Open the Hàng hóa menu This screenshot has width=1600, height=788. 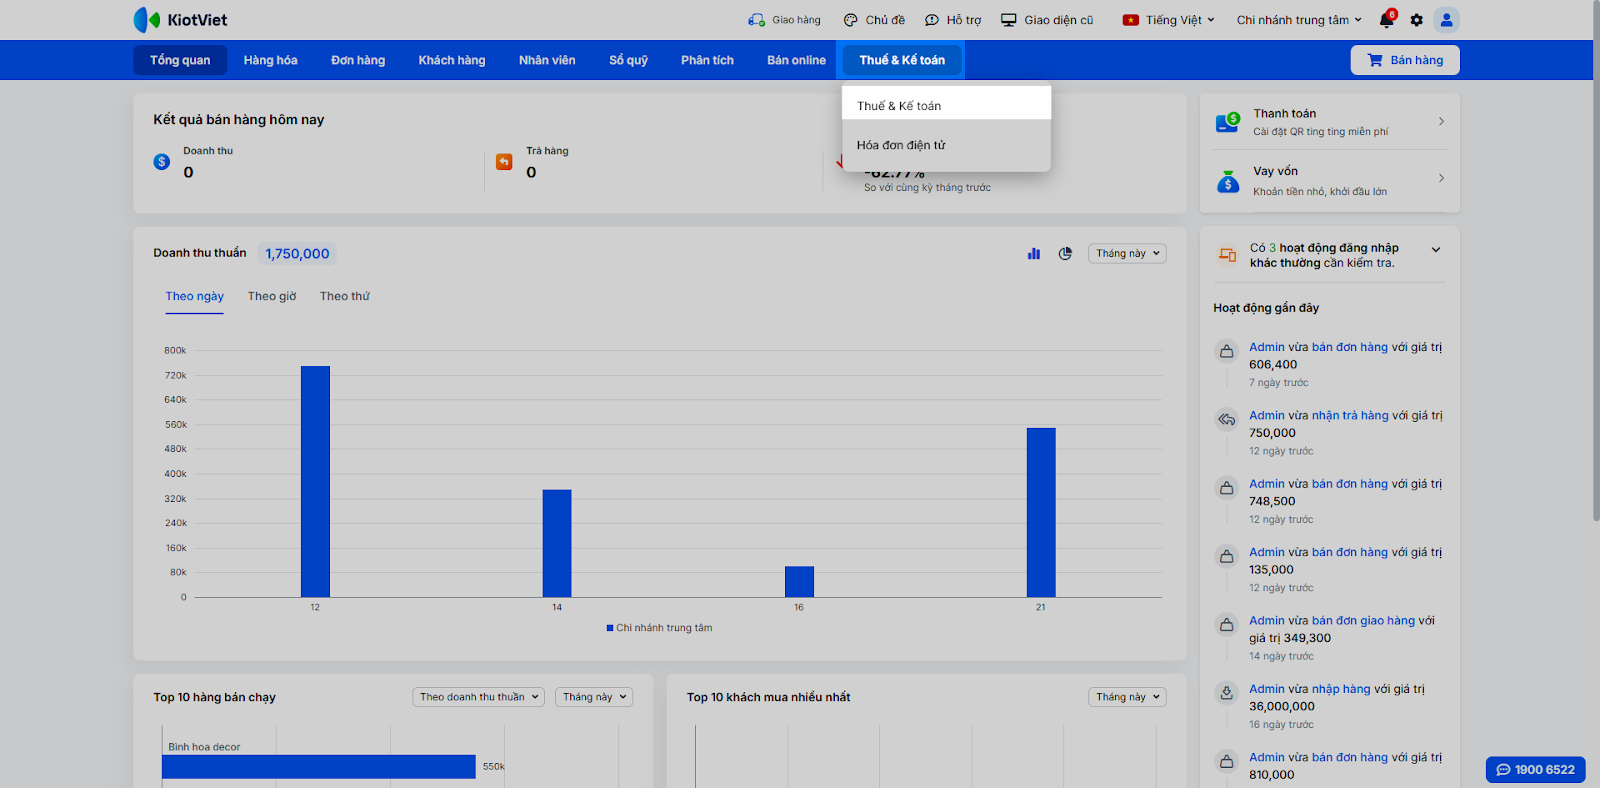271,60
